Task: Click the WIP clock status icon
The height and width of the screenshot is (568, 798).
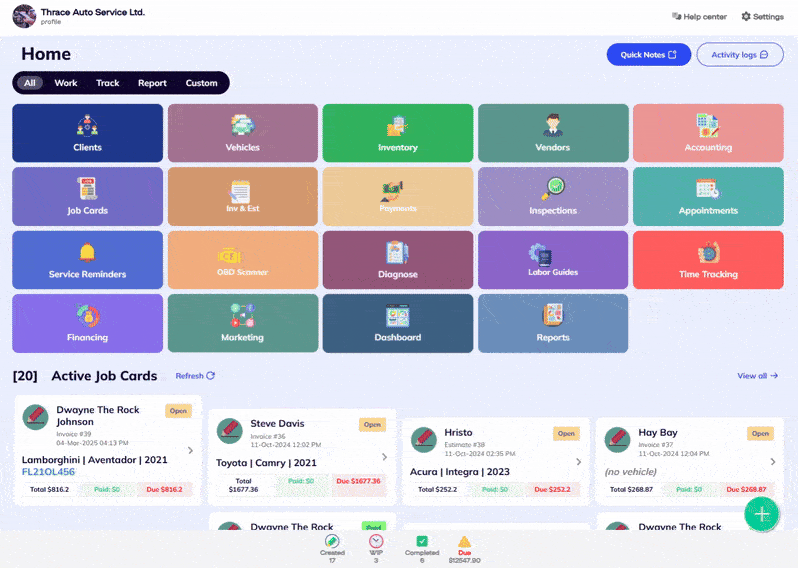Action: pyautogui.click(x=376, y=541)
